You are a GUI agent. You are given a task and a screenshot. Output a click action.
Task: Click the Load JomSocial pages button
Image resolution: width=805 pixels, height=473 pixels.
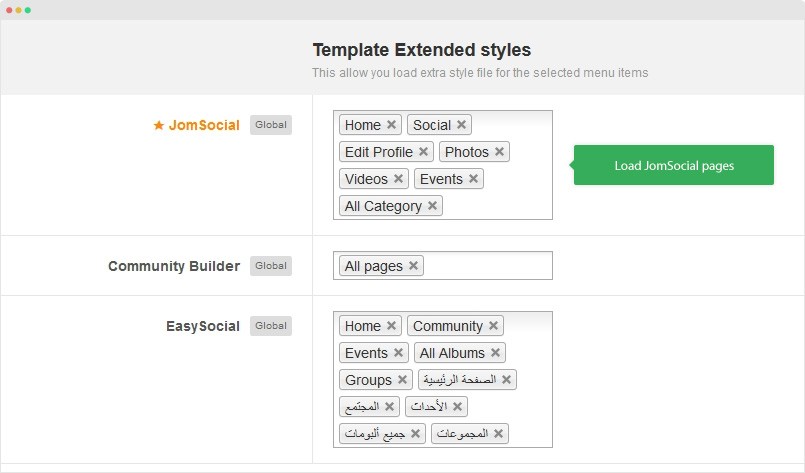click(674, 165)
